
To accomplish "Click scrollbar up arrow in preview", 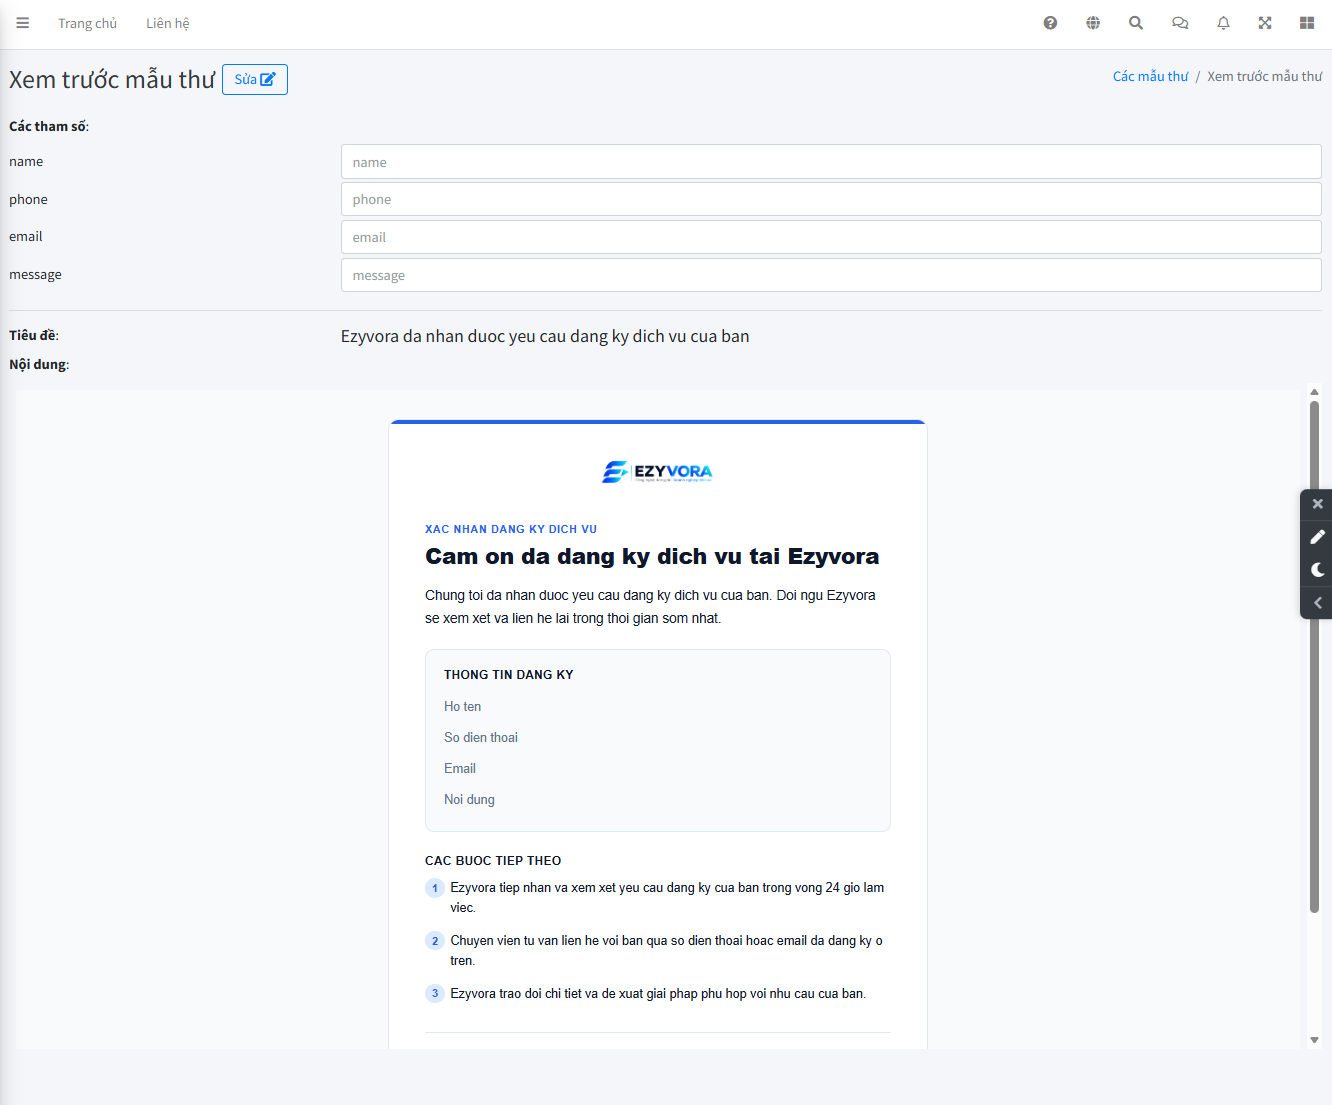I will click(1314, 392).
